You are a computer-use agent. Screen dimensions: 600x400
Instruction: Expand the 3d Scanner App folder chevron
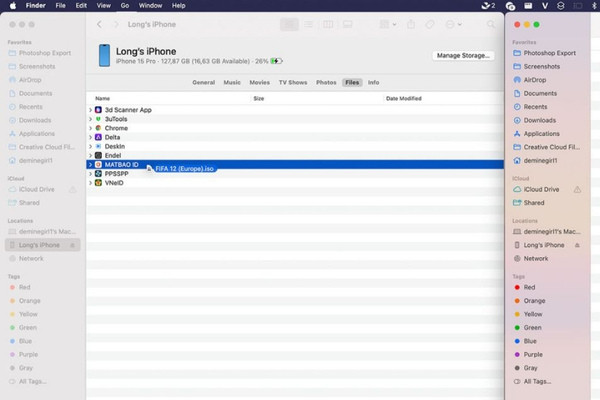click(91, 110)
